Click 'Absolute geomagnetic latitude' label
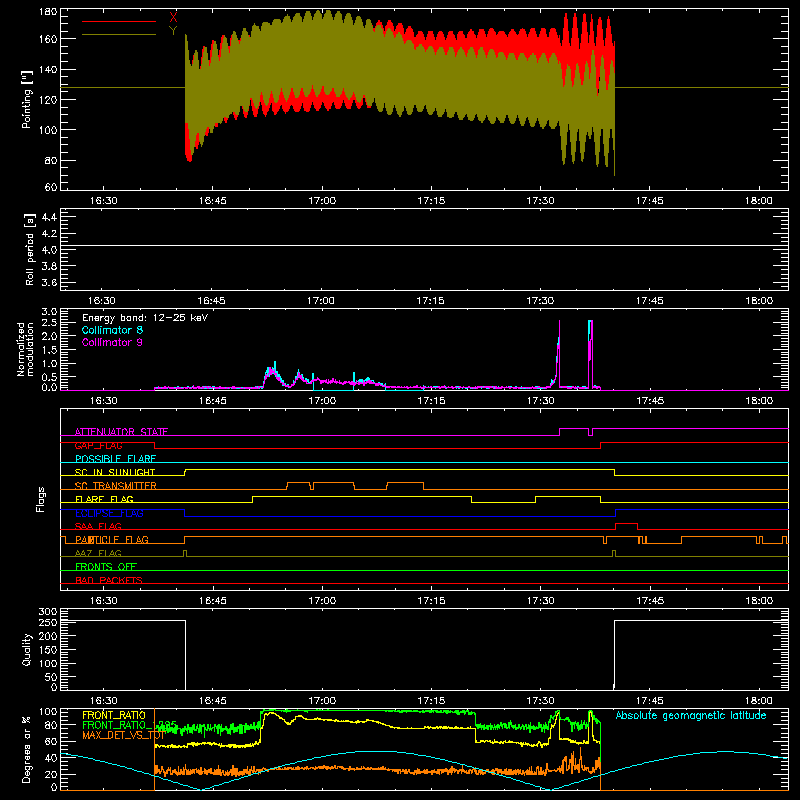This screenshot has height=800, width=800. tap(691, 715)
